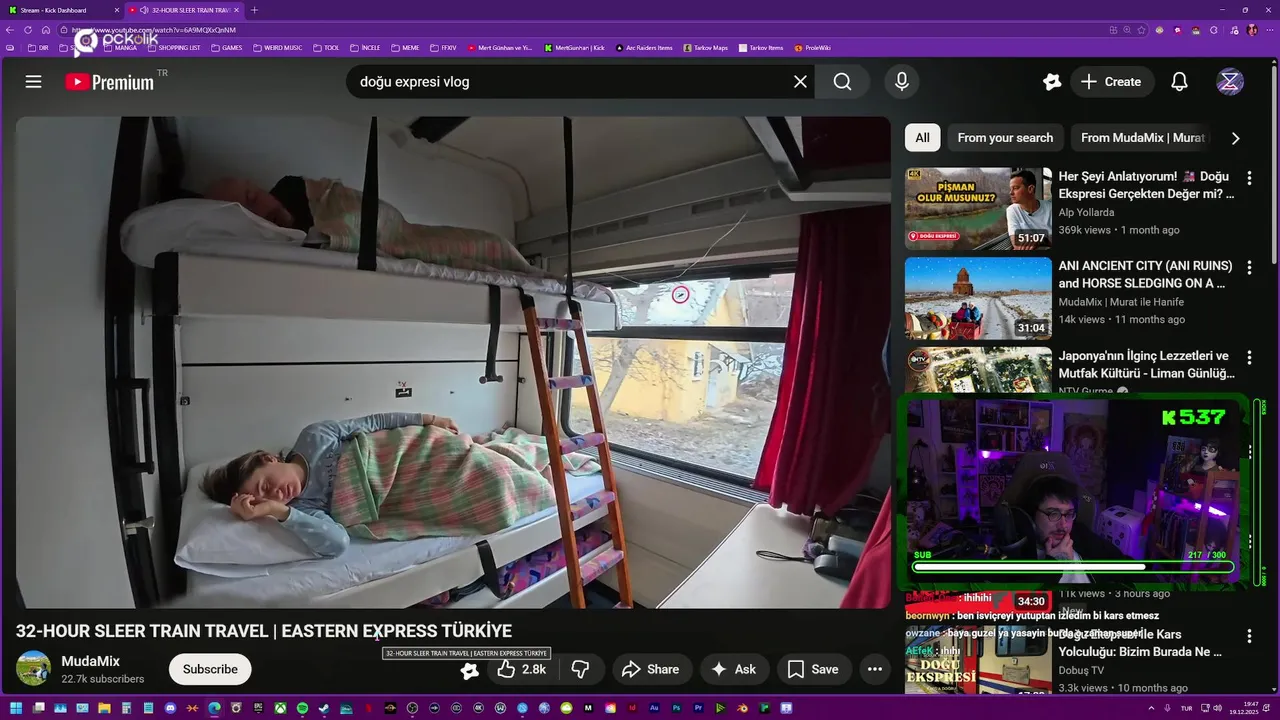This screenshot has height=720, width=1280.
Task: Open Epic Games launcher from the taskbar
Action: pos(258,708)
